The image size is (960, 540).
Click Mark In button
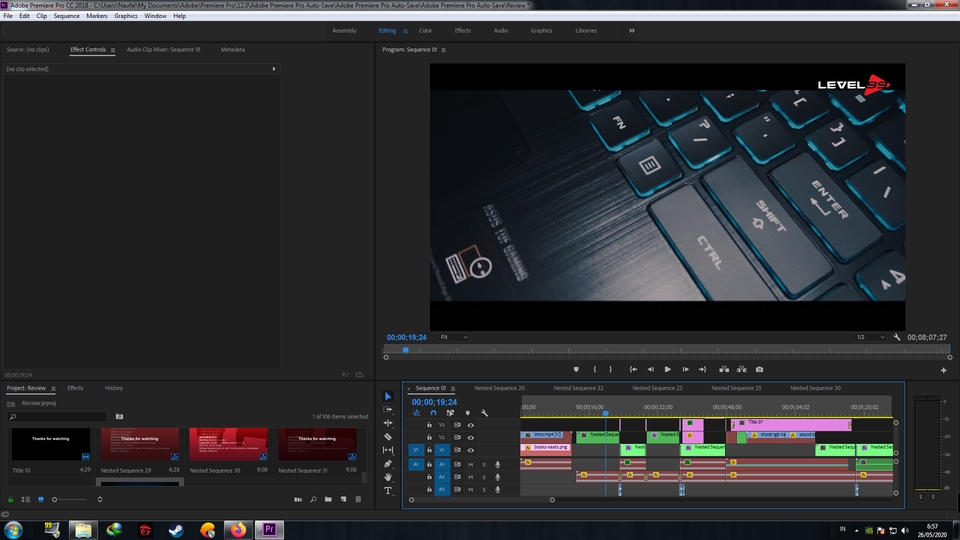(594, 369)
